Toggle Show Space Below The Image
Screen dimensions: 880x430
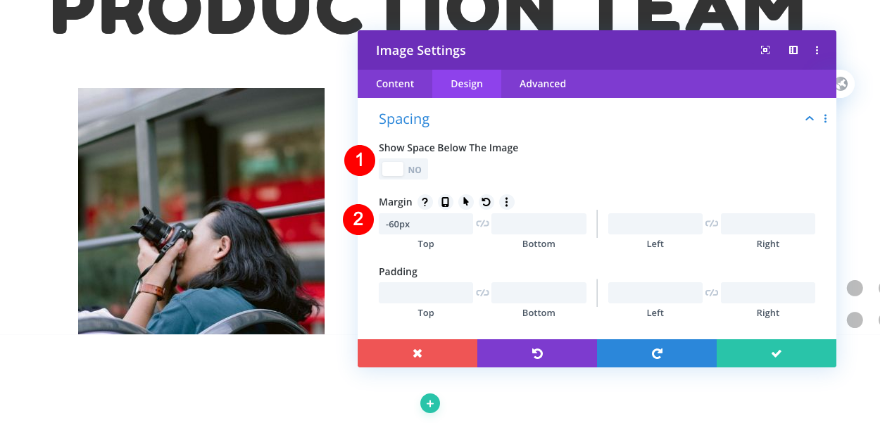point(403,170)
